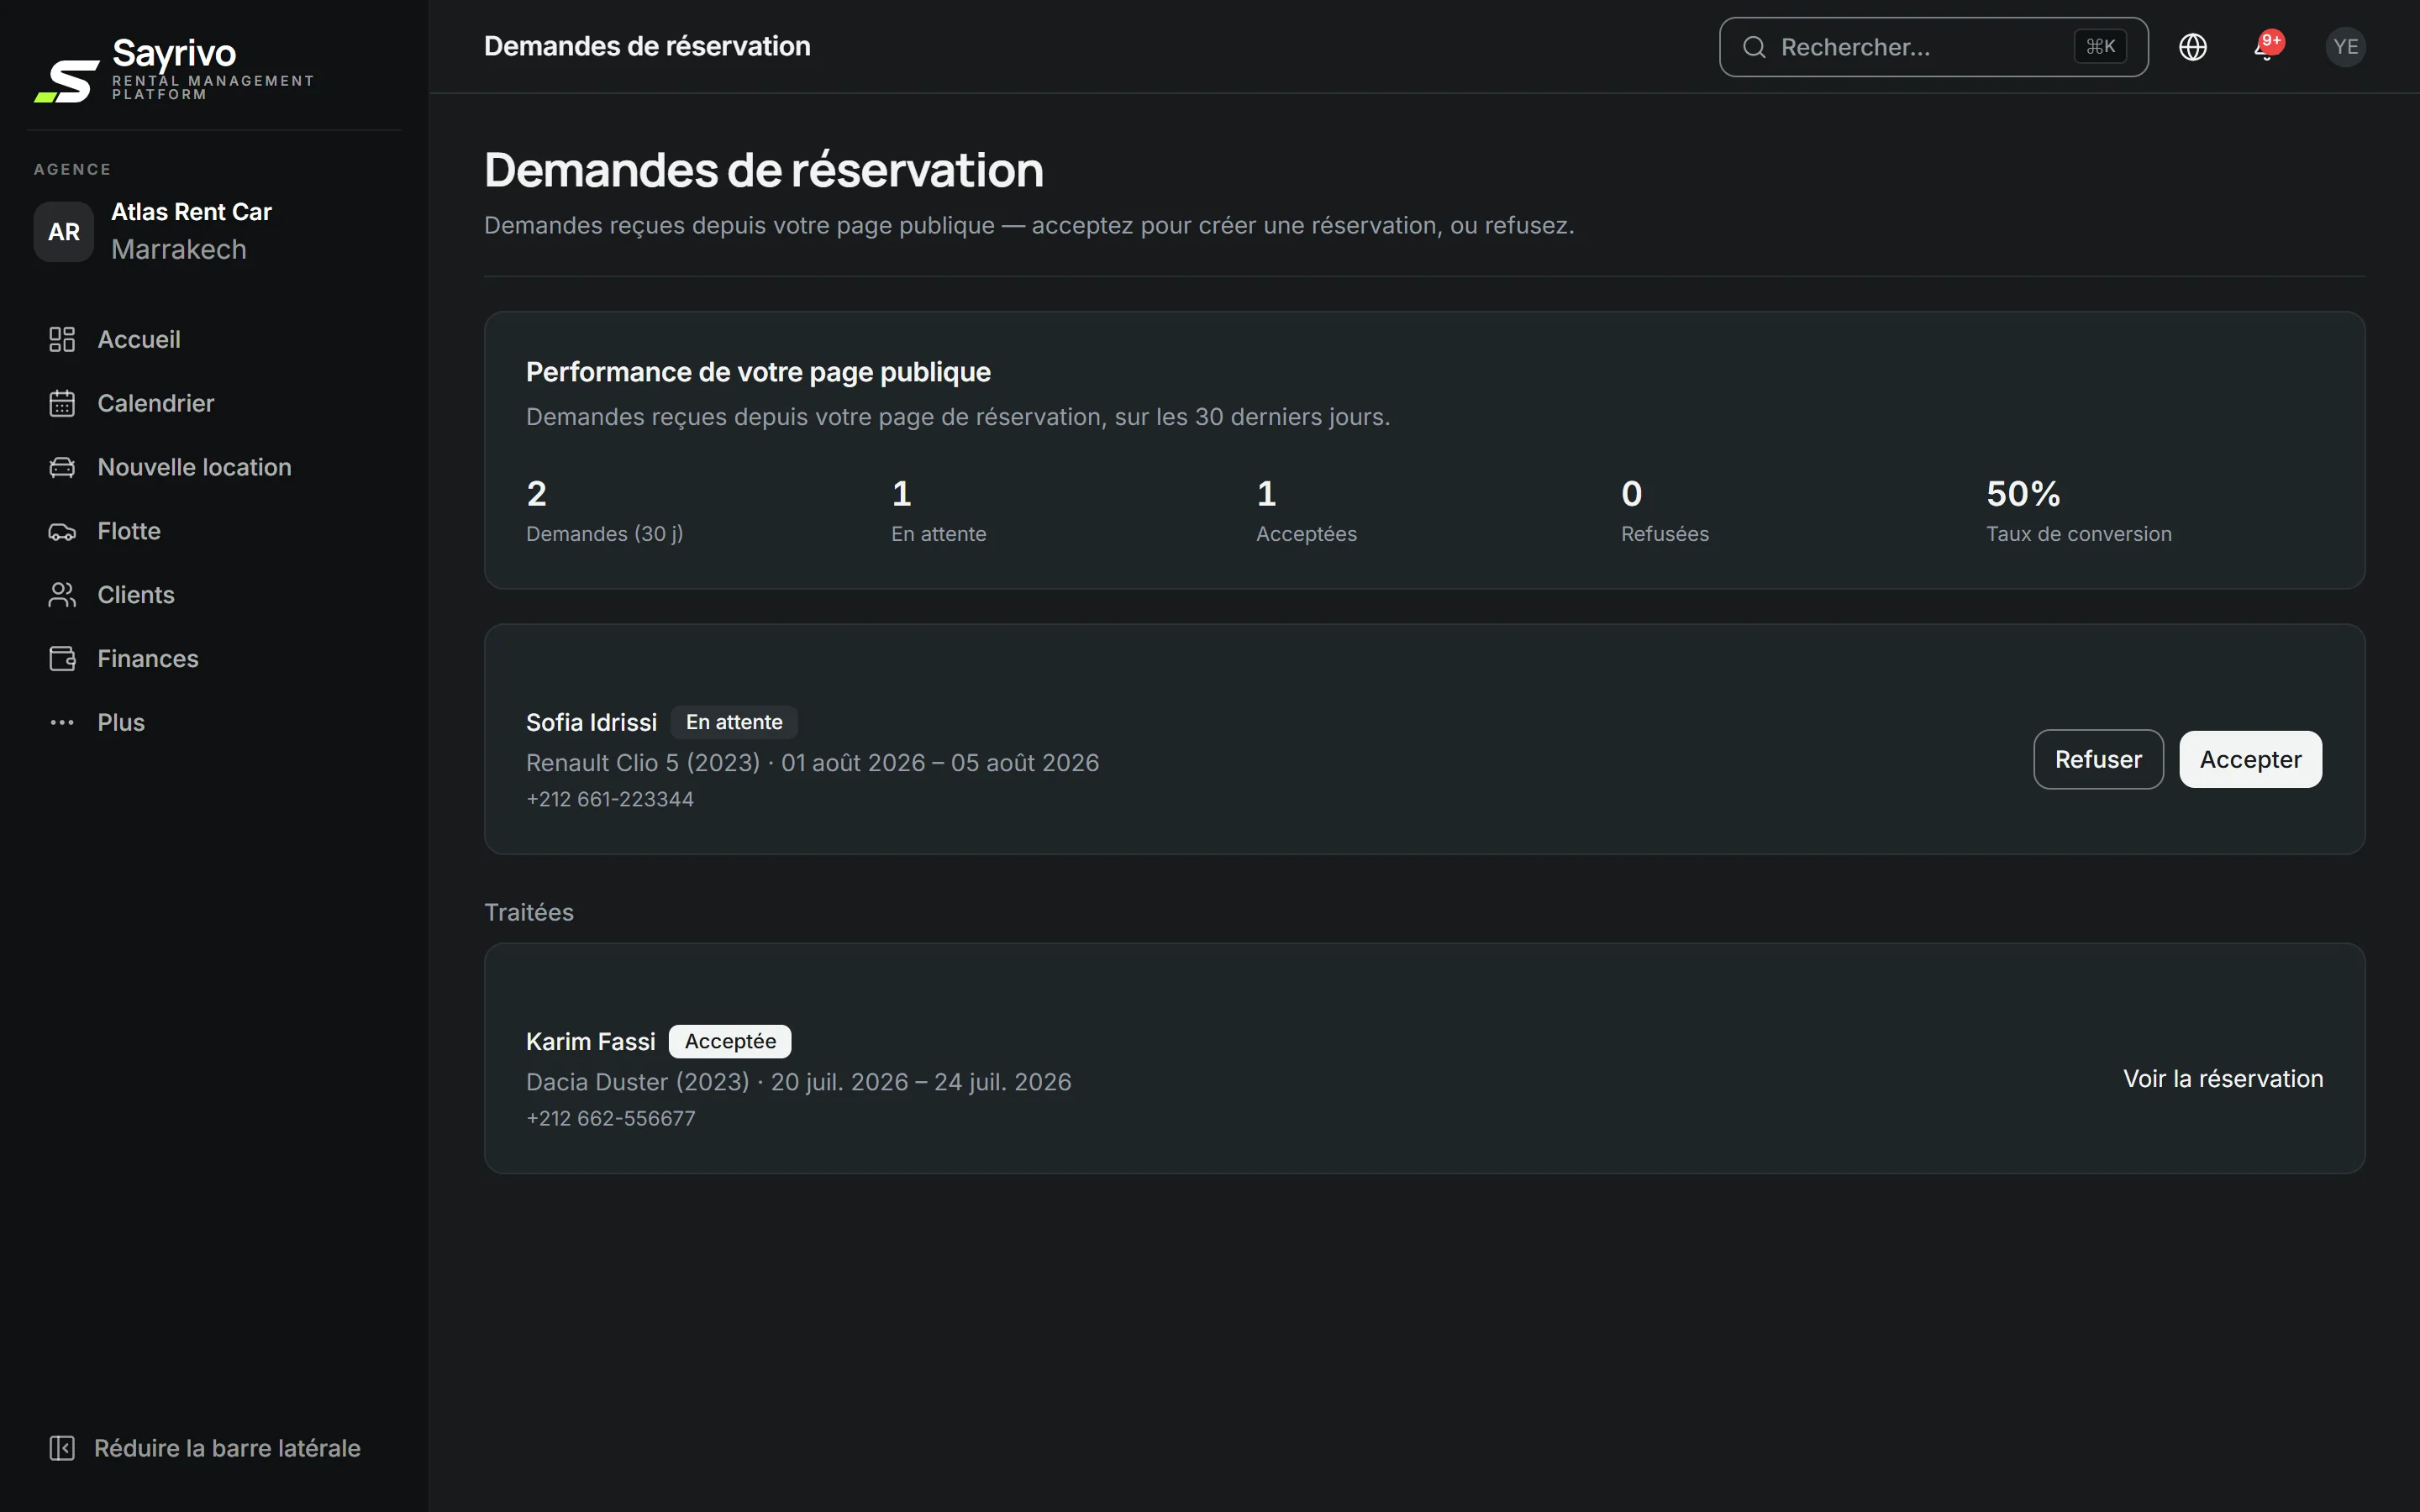Navigate to Clients
The width and height of the screenshot is (2420, 1512).
pyautogui.click(x=214, y=595)
